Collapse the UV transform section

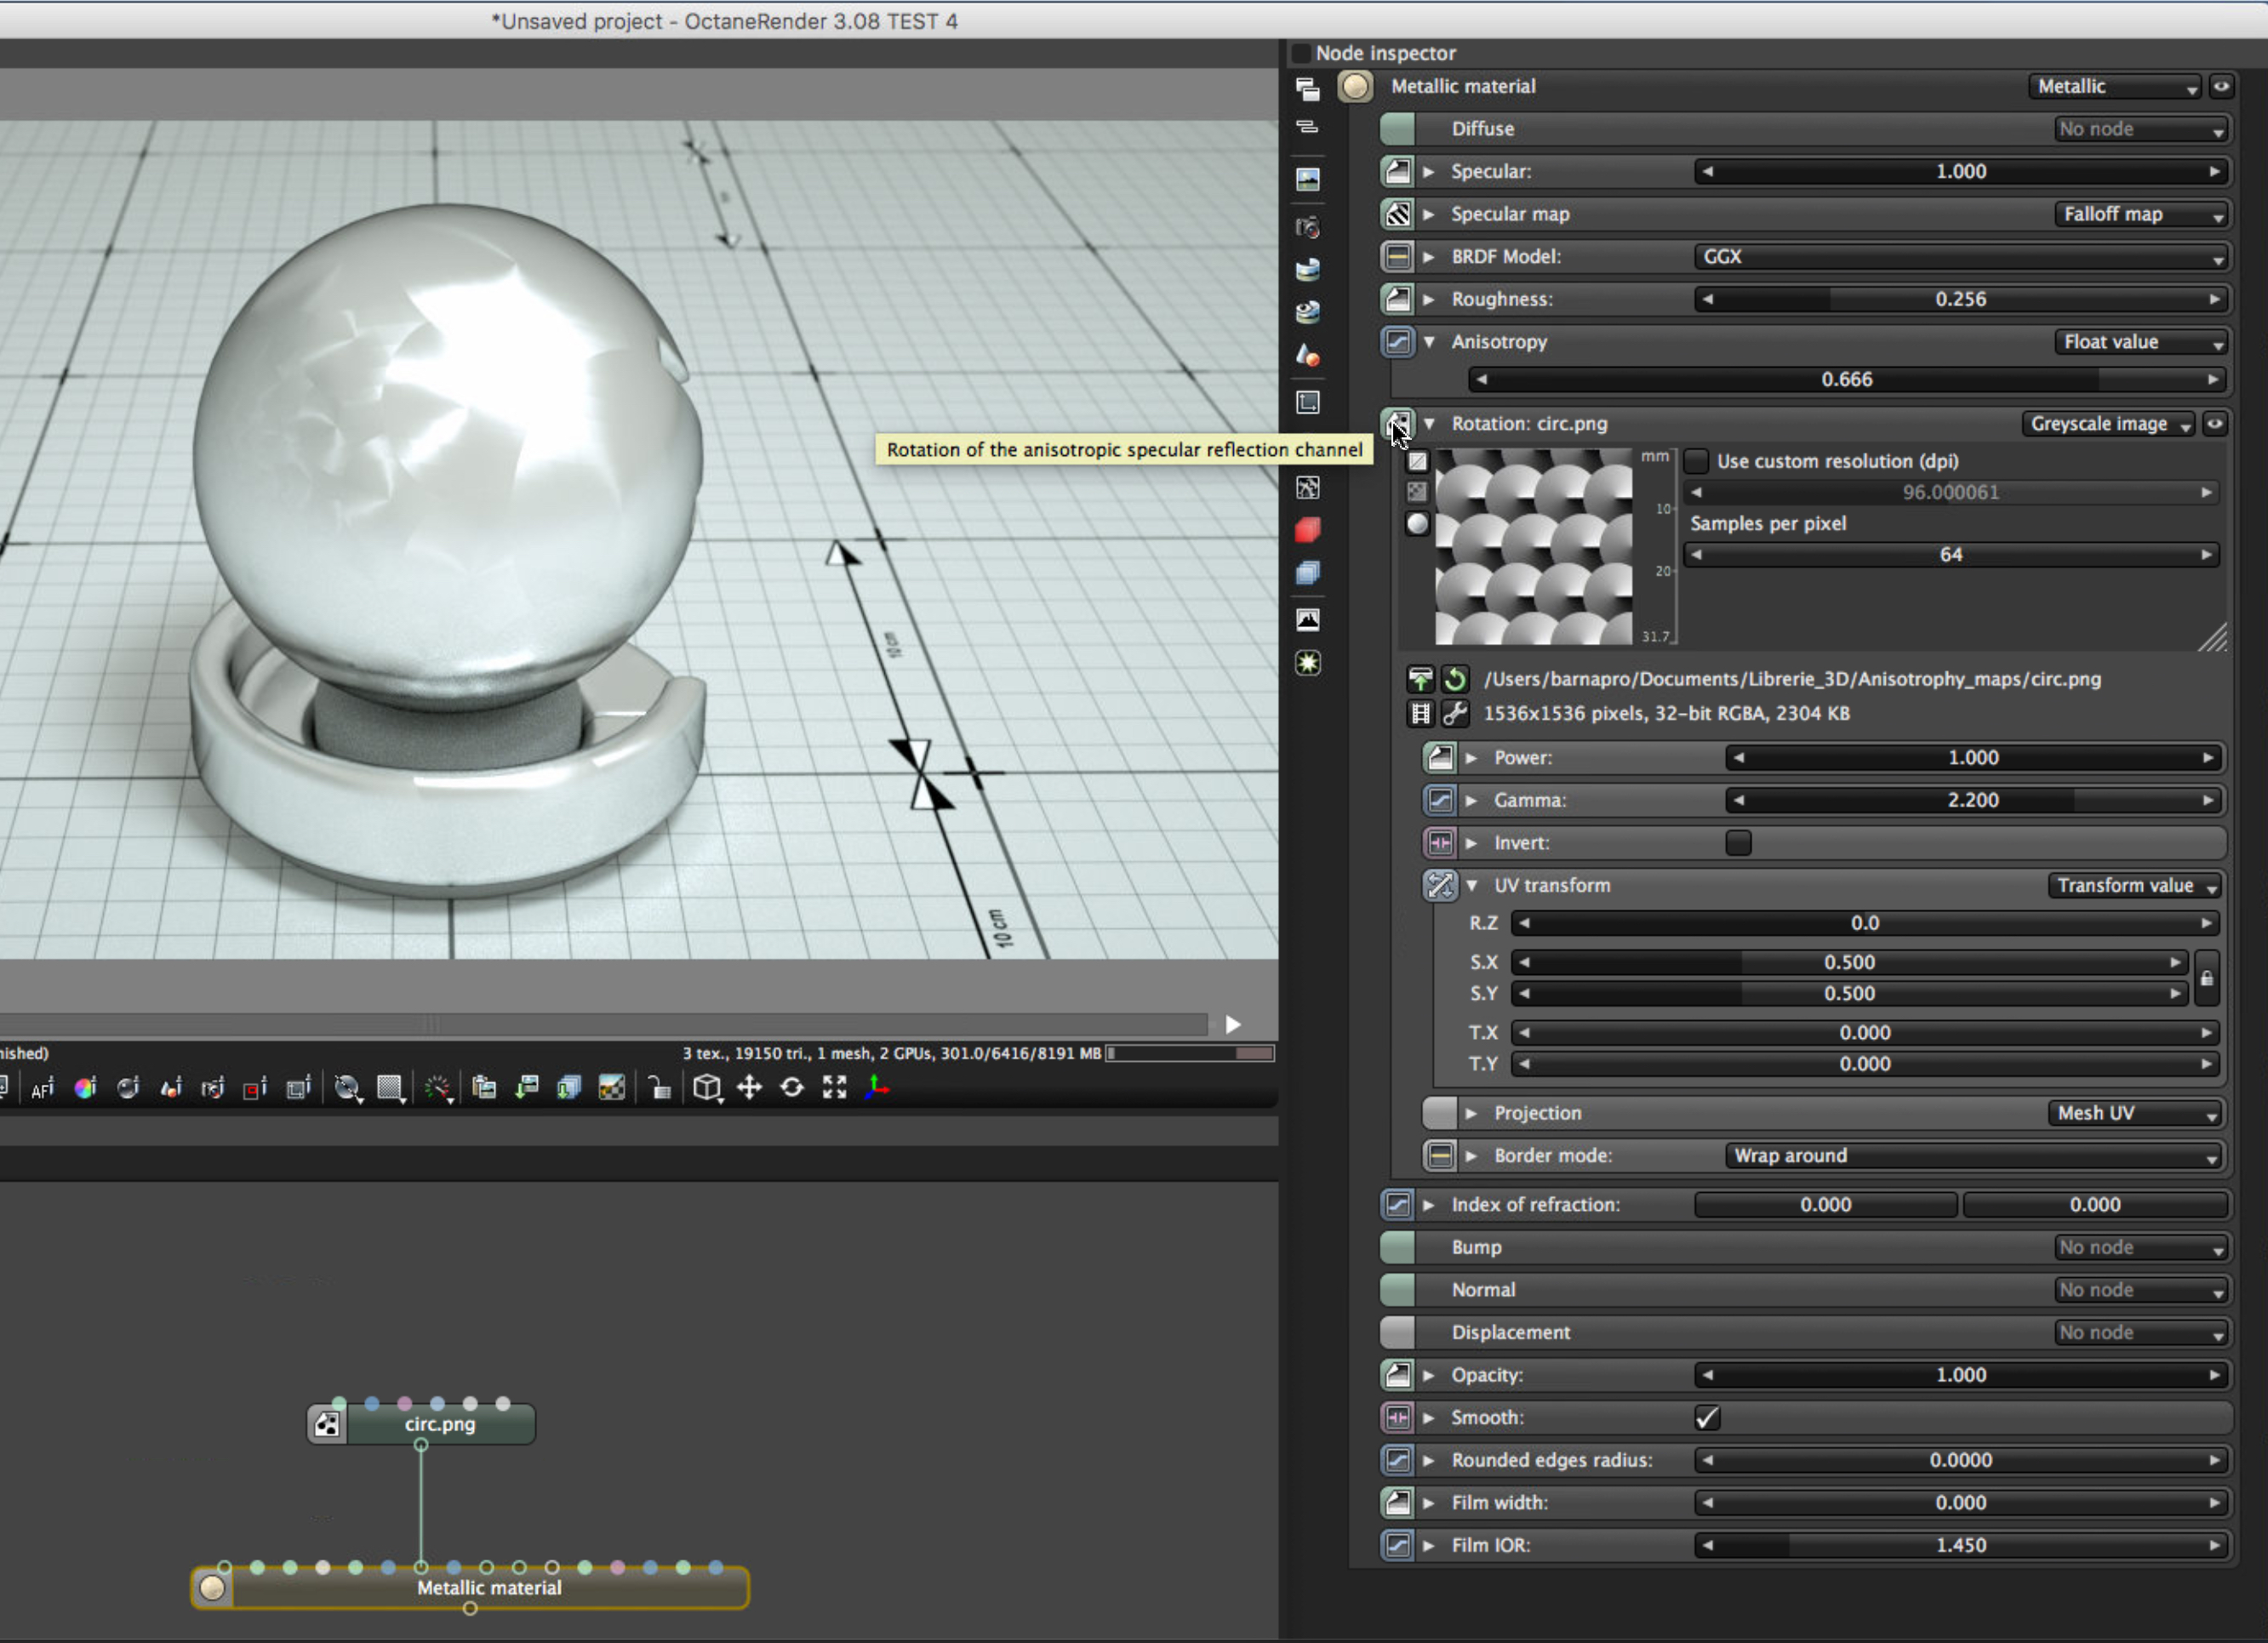point(1472,885)
